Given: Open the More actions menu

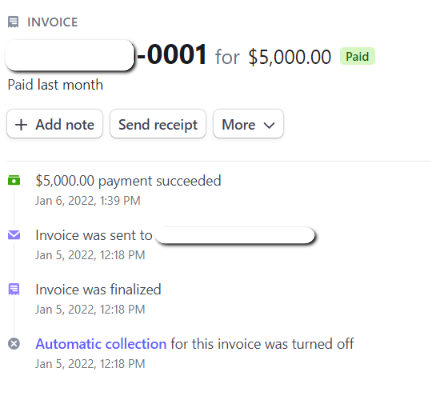Looking at the screenshot, I should [248, 124].
